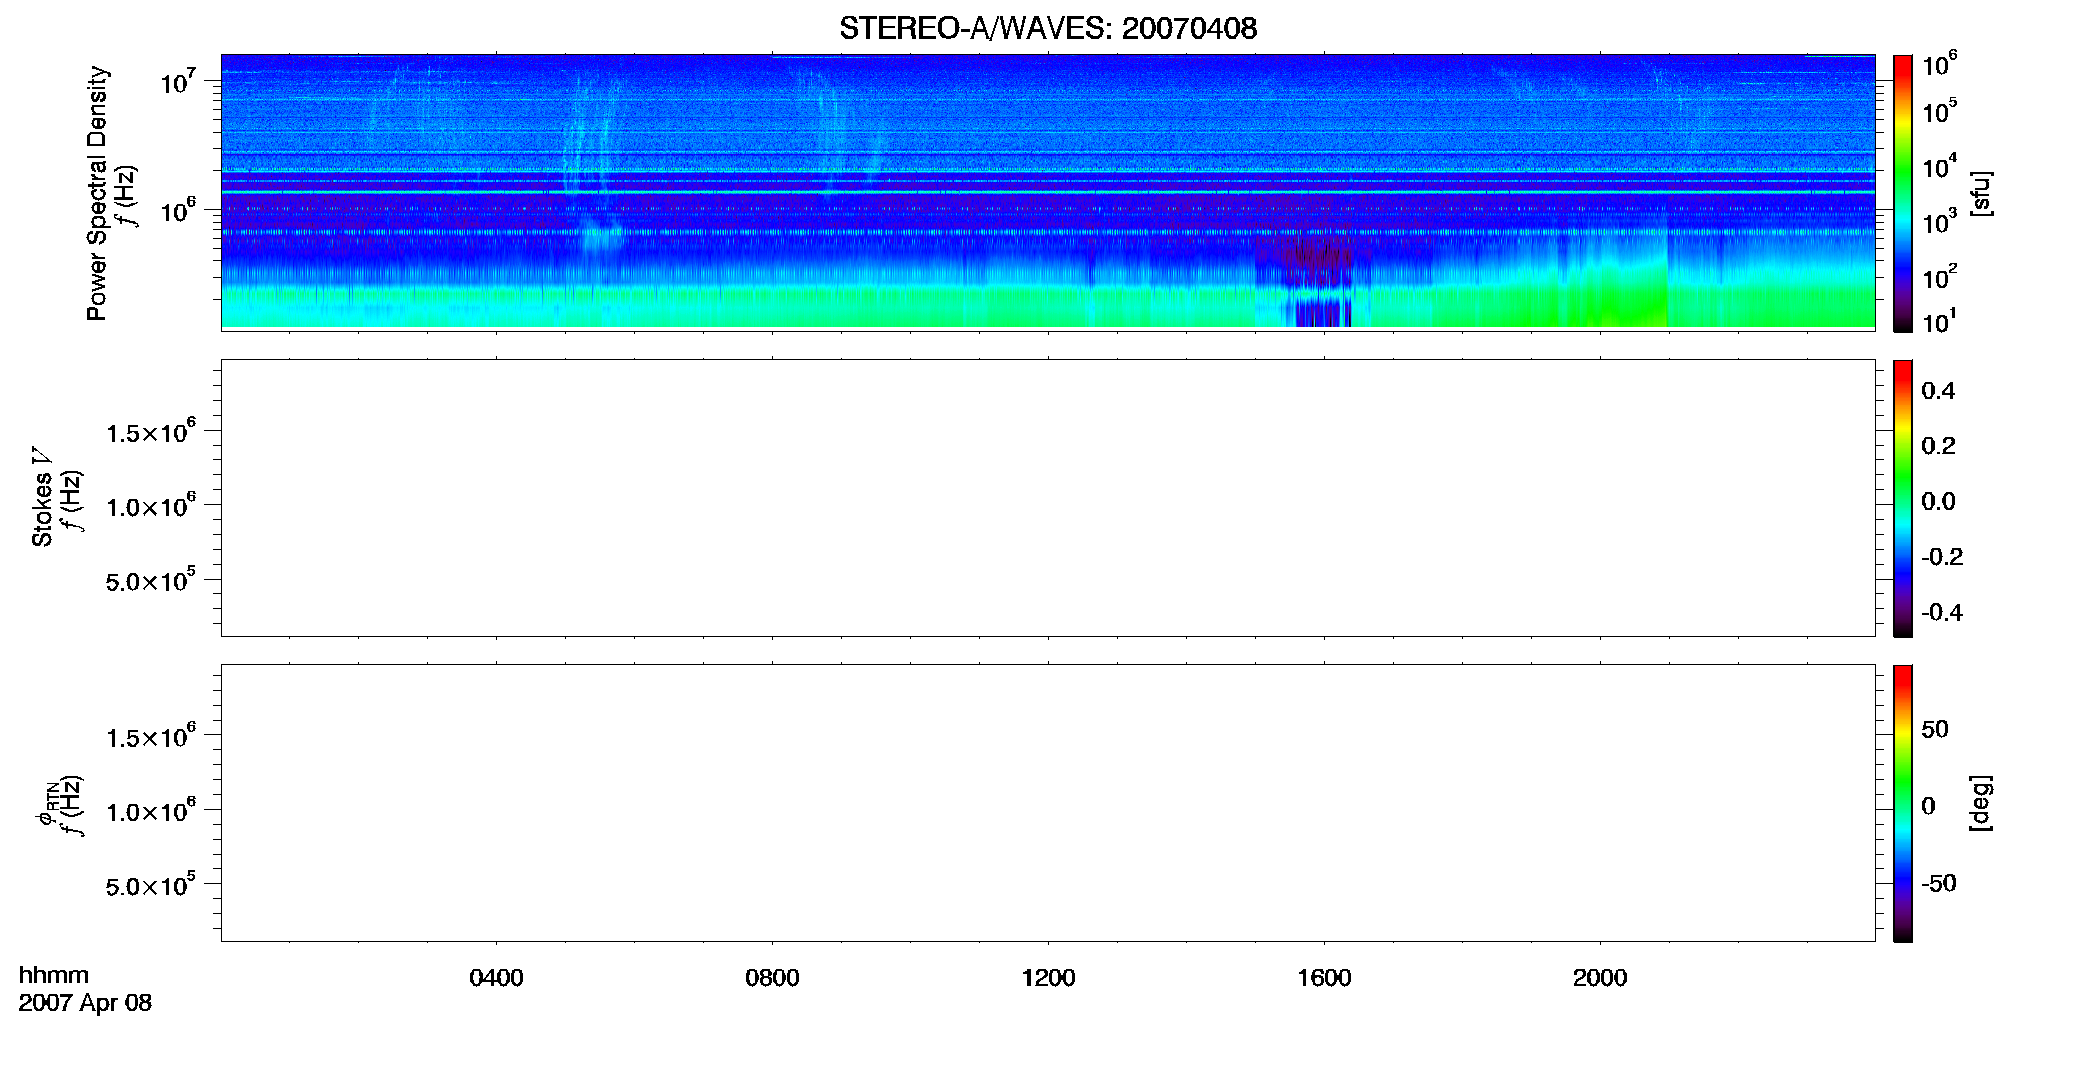Select the 1200 time tick label

coord(1048,978)
